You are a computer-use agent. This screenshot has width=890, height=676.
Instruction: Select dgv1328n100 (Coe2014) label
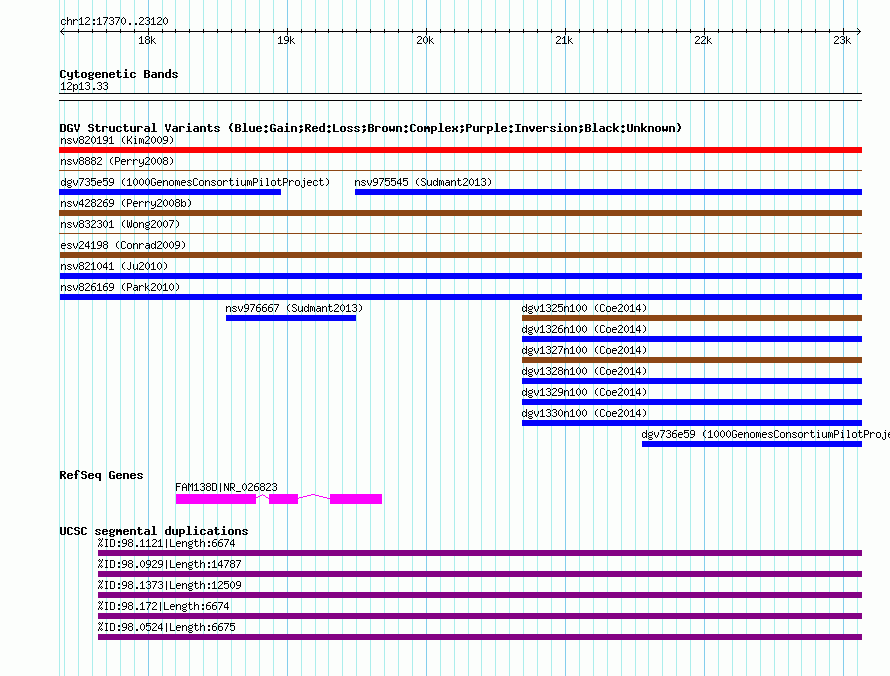[x=584, y=371]
